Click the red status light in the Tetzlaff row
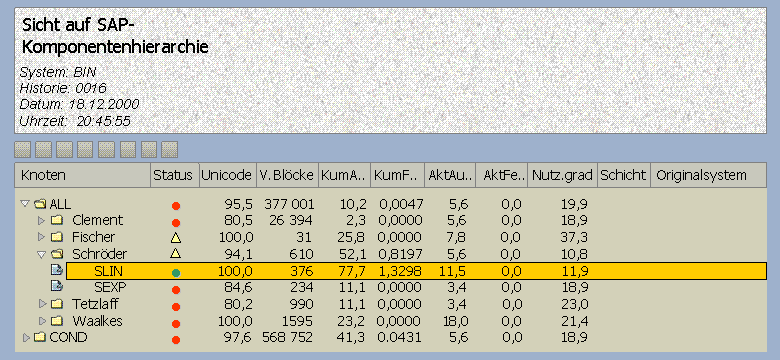Image resolution: width=780 pixels, height=360 pixels. pos(176,306)
